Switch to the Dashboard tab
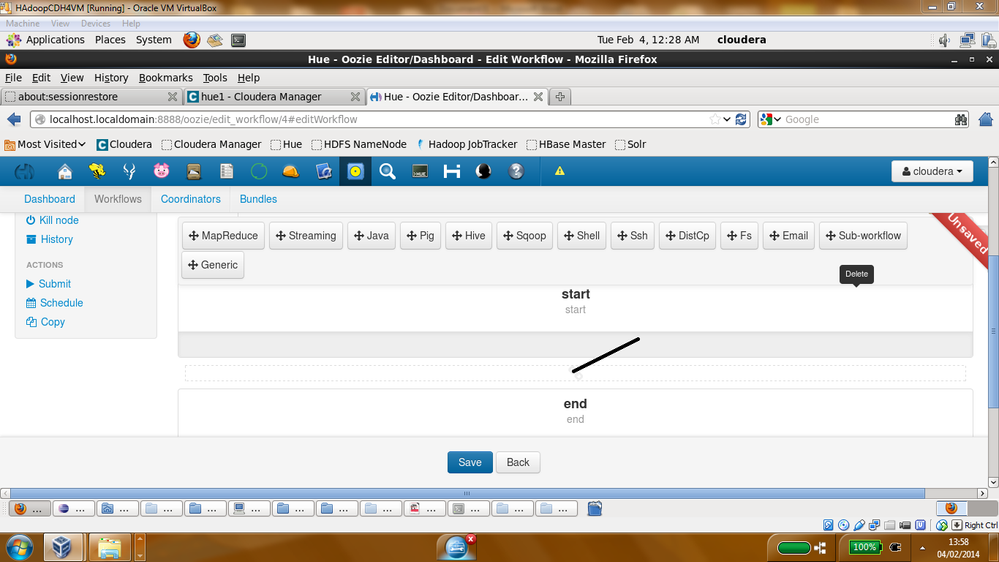Viewport: 999px width, 562px height. [50, 199]
